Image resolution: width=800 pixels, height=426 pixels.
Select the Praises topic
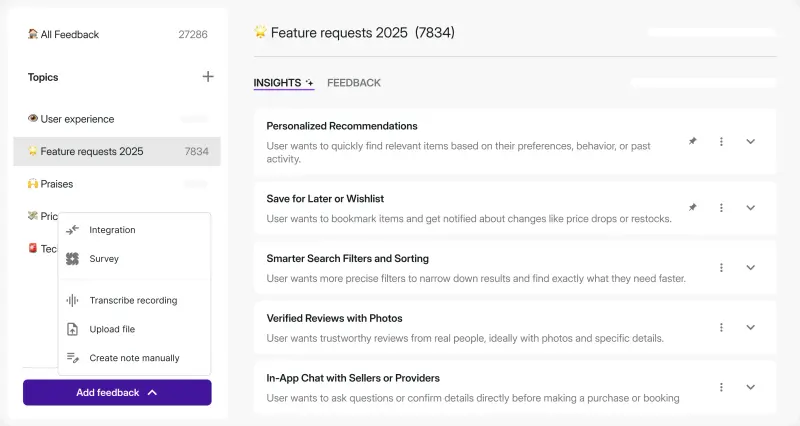[x=117, y=184]
